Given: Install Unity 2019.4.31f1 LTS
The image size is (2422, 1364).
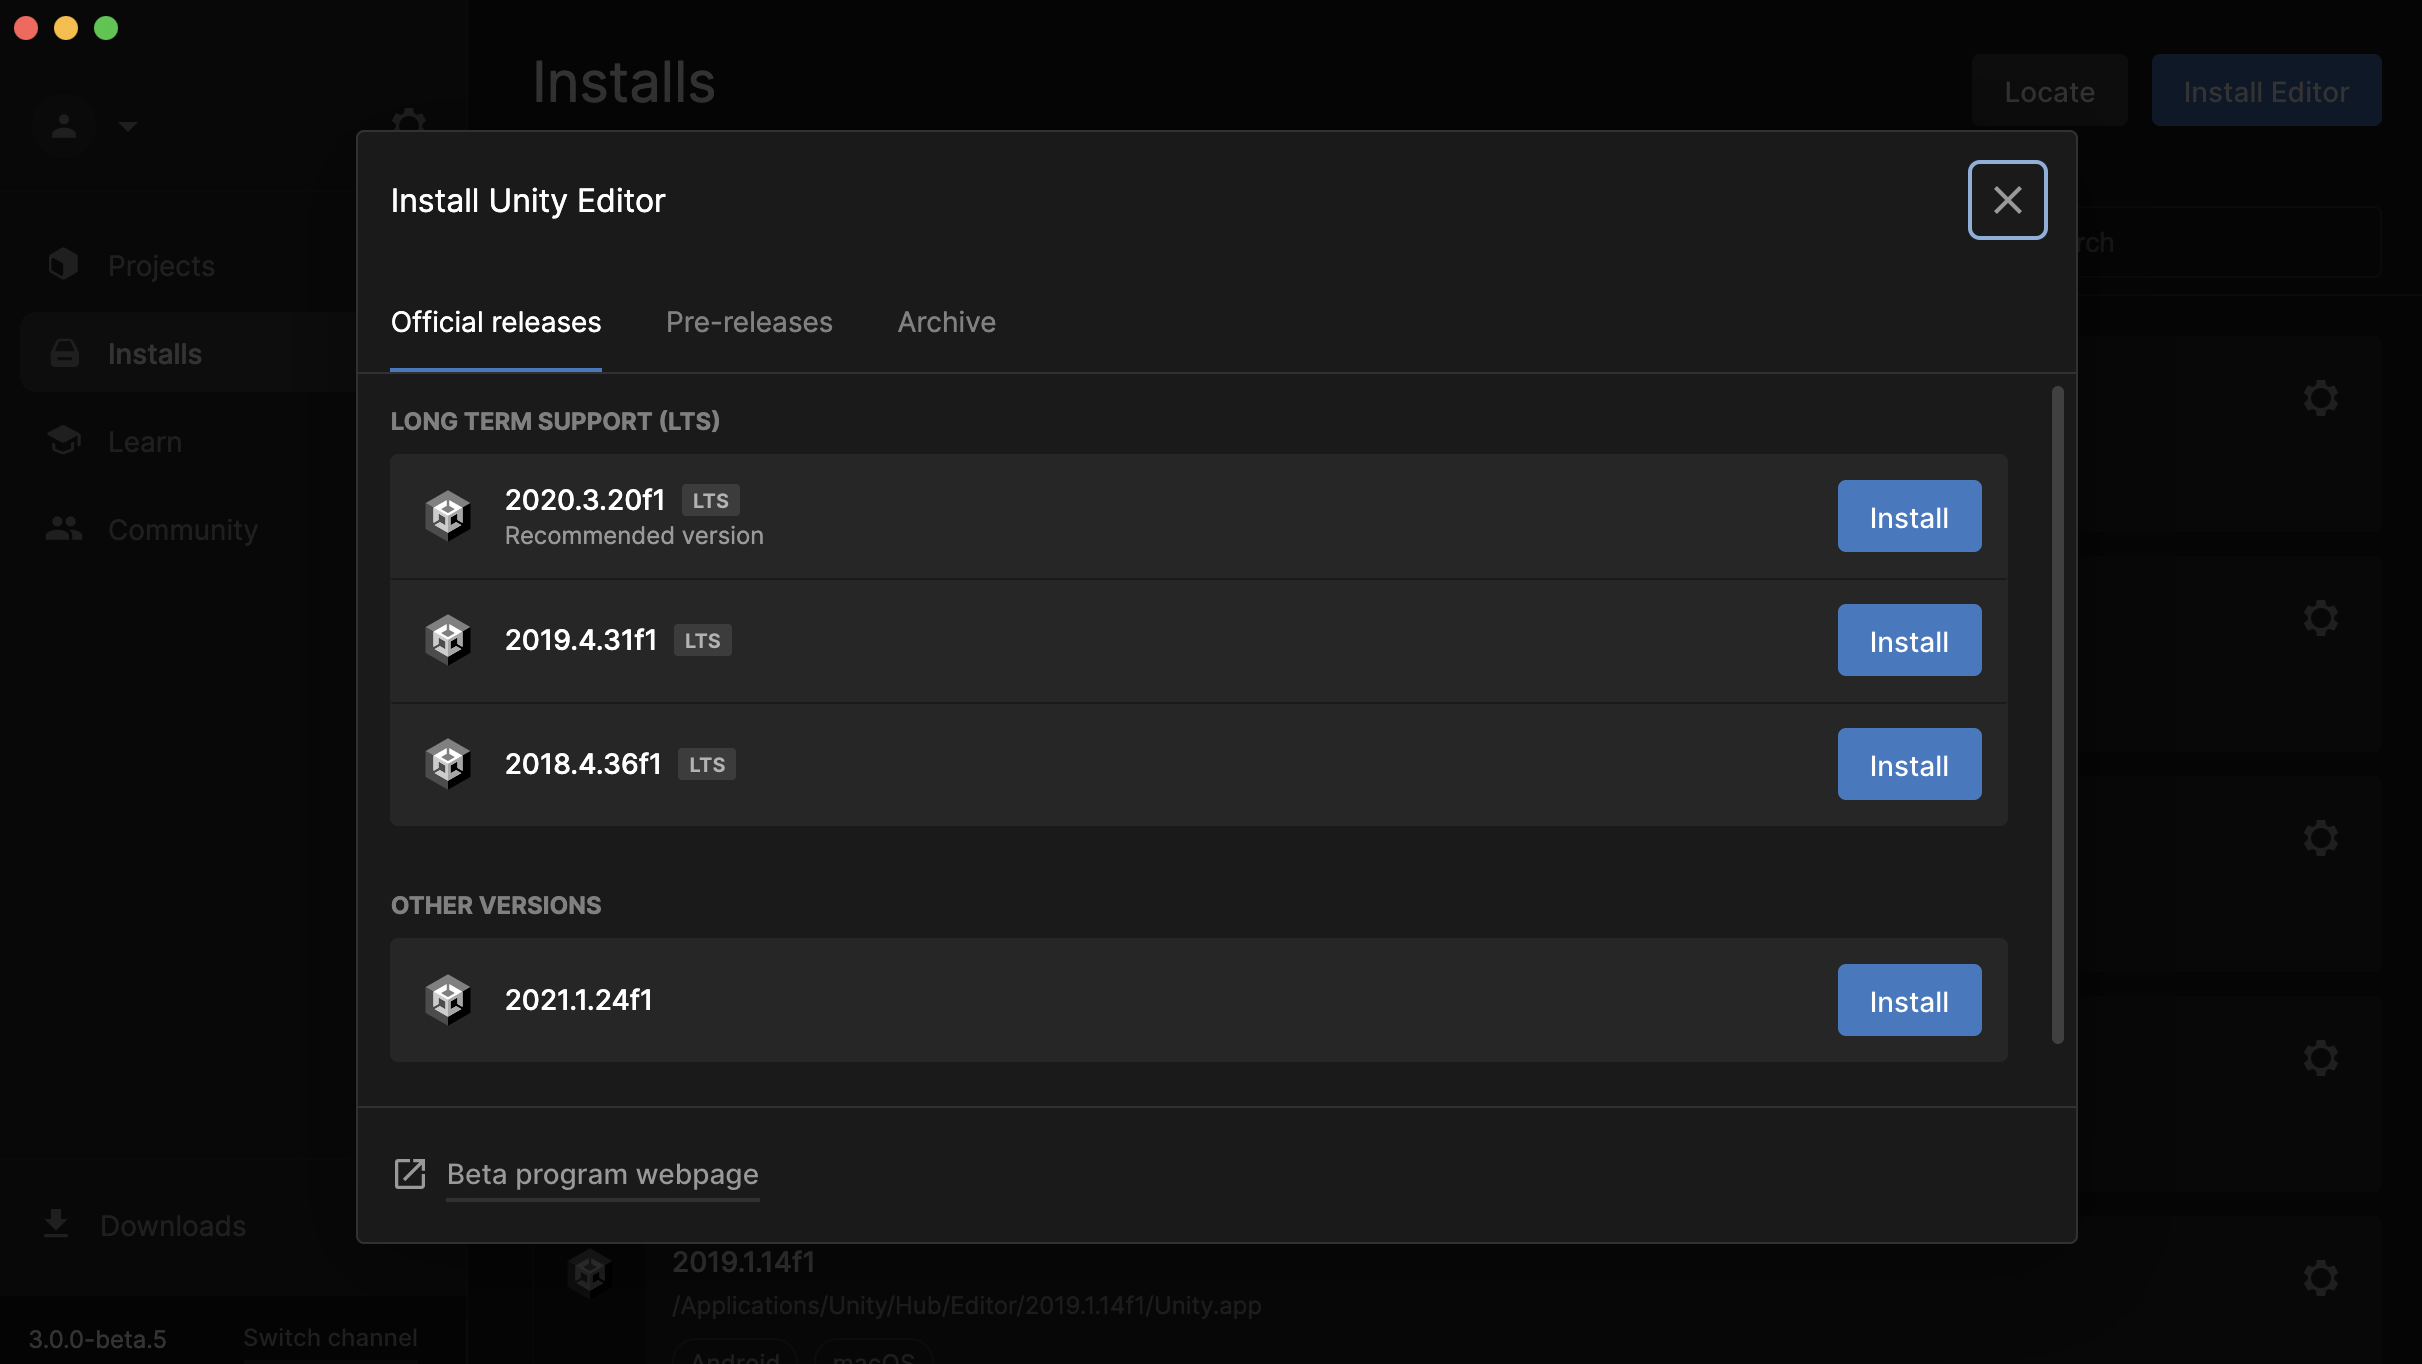Looking at the screenshot, I should (x=1909, y=641).
